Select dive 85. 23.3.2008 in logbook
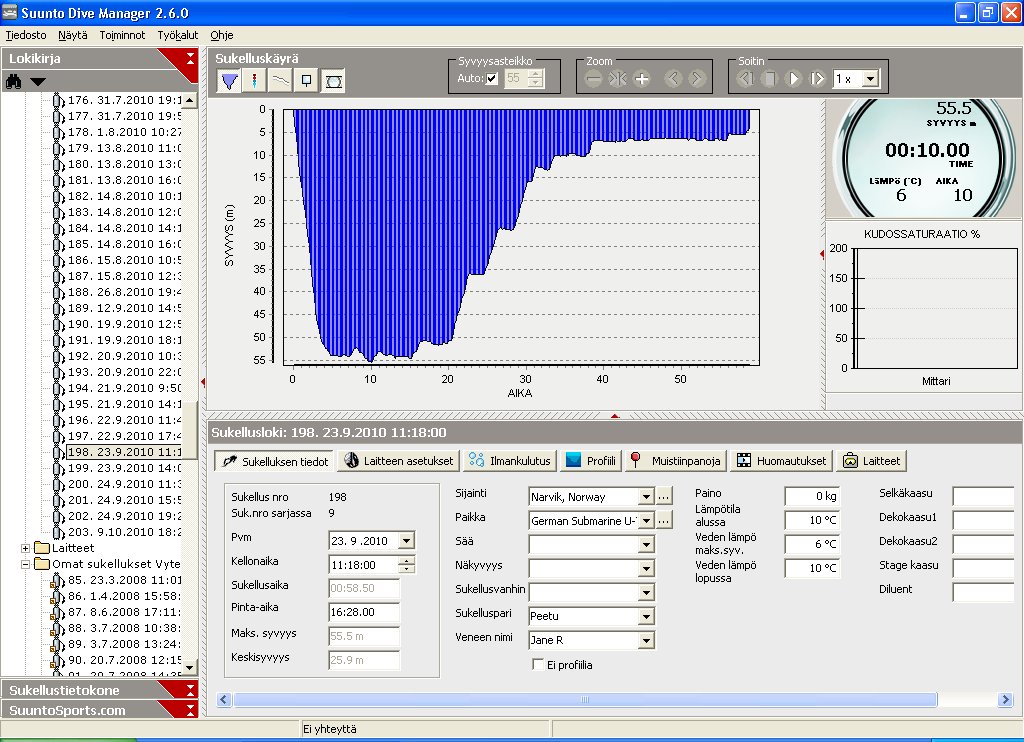 [124, 580]
